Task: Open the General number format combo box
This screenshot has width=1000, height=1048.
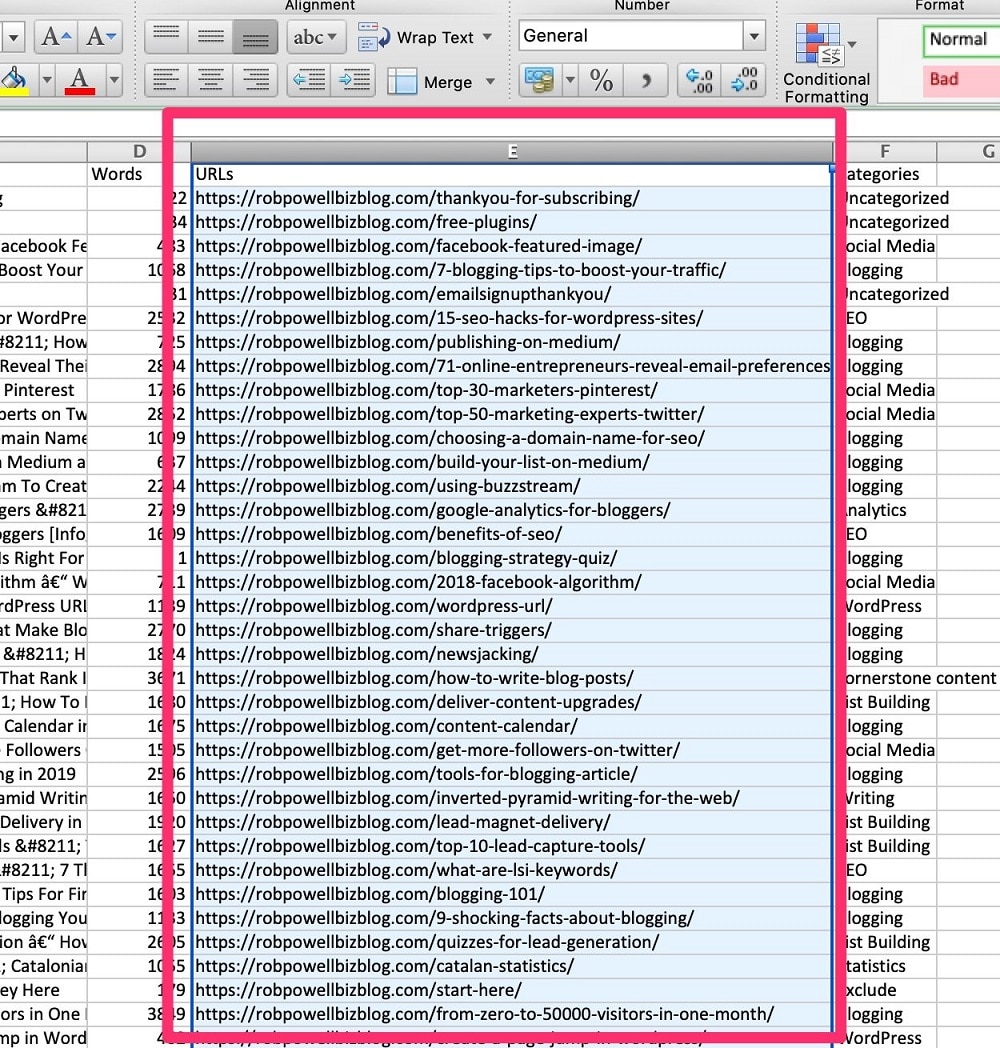Action: (x=642, y=36)
